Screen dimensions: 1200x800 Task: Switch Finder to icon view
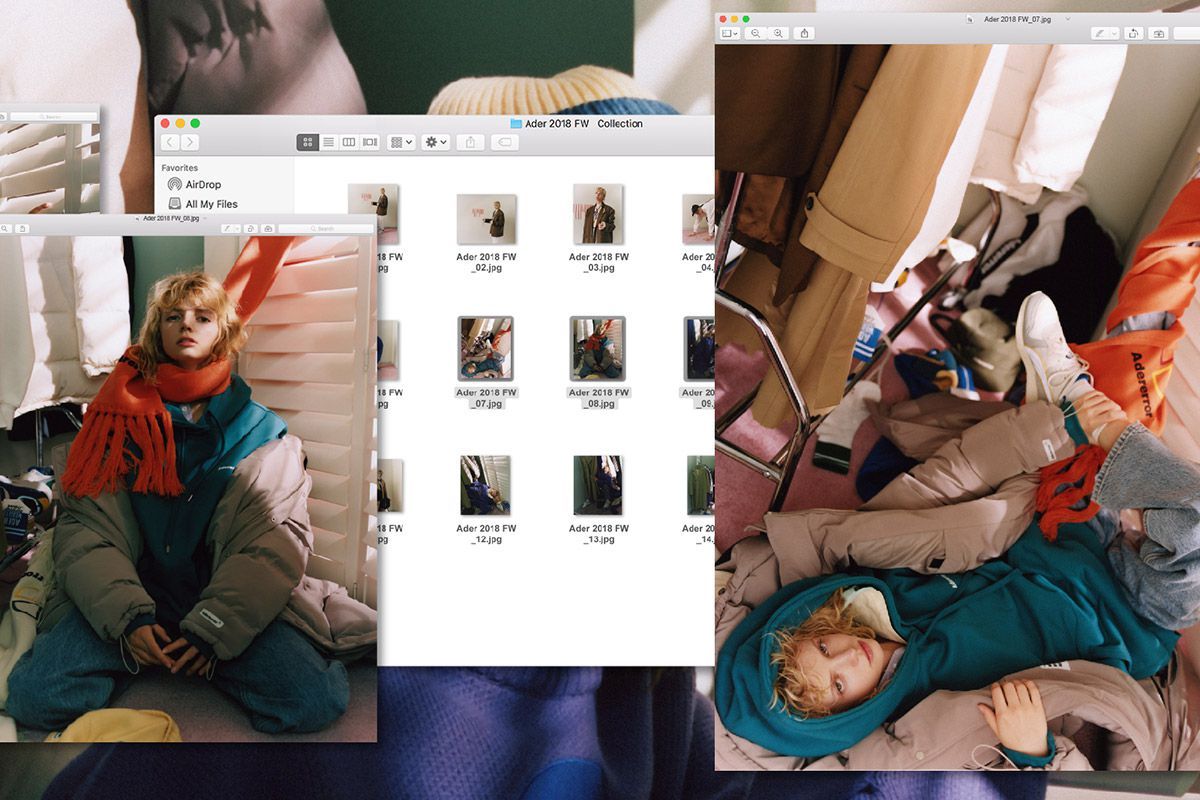click(308, 143)
